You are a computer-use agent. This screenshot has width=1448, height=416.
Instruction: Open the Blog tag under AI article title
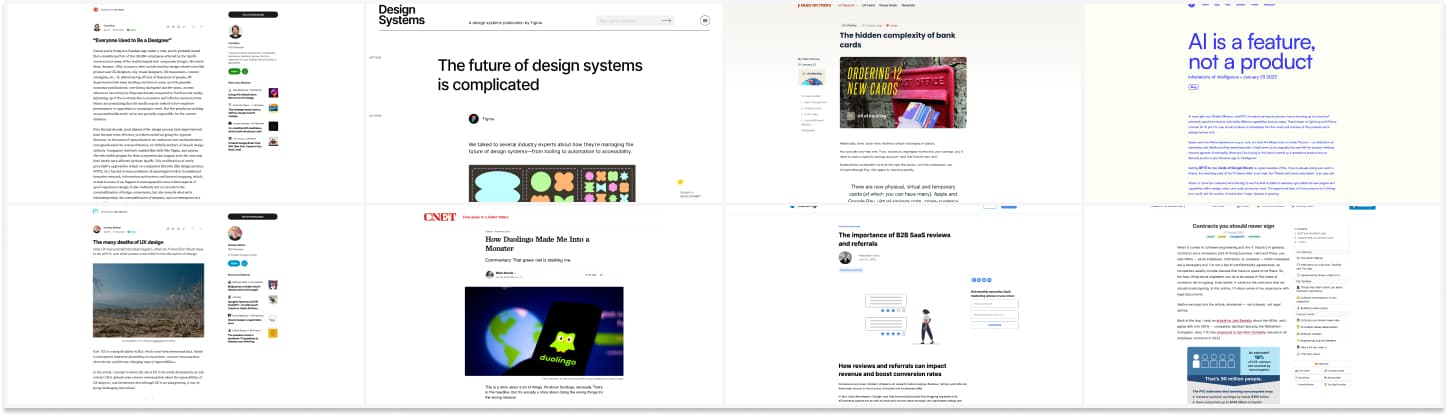point(1193,87)
